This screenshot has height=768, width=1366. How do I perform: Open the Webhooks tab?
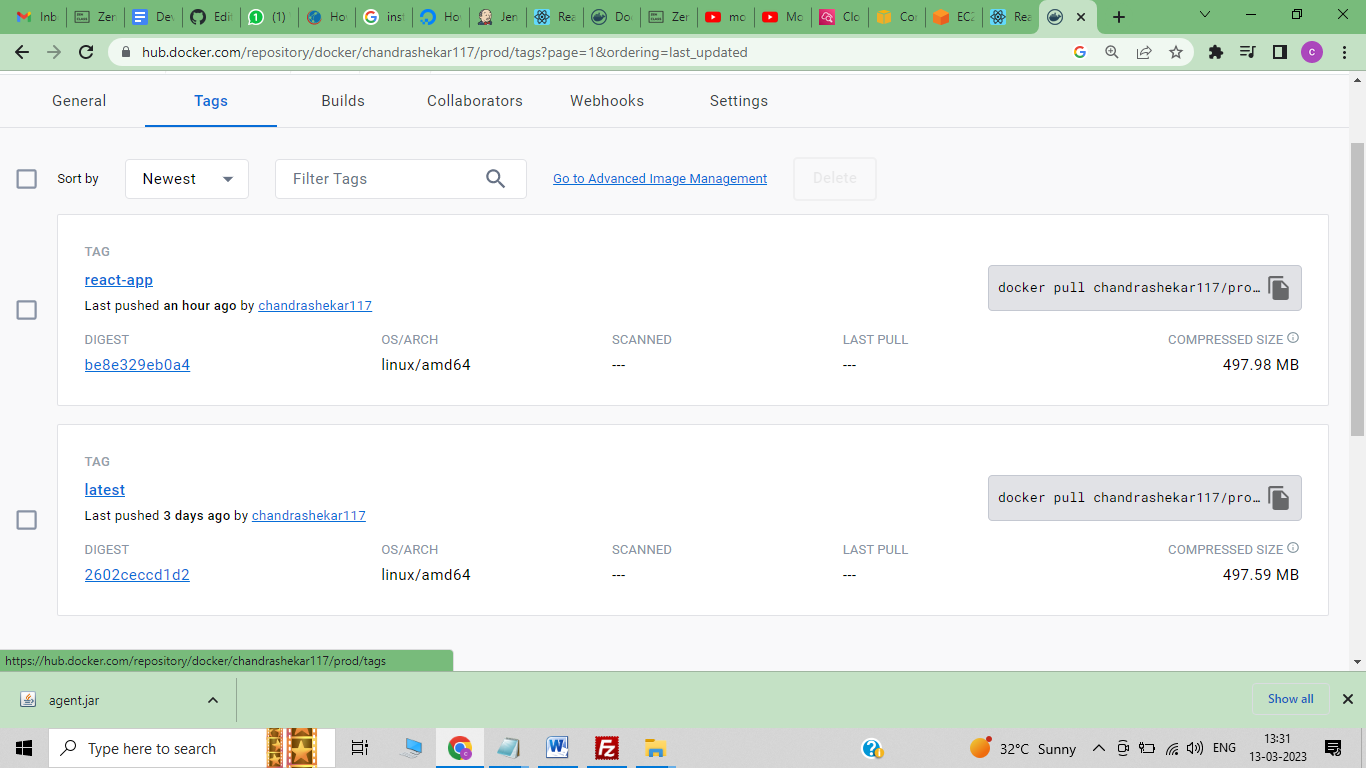606,100
